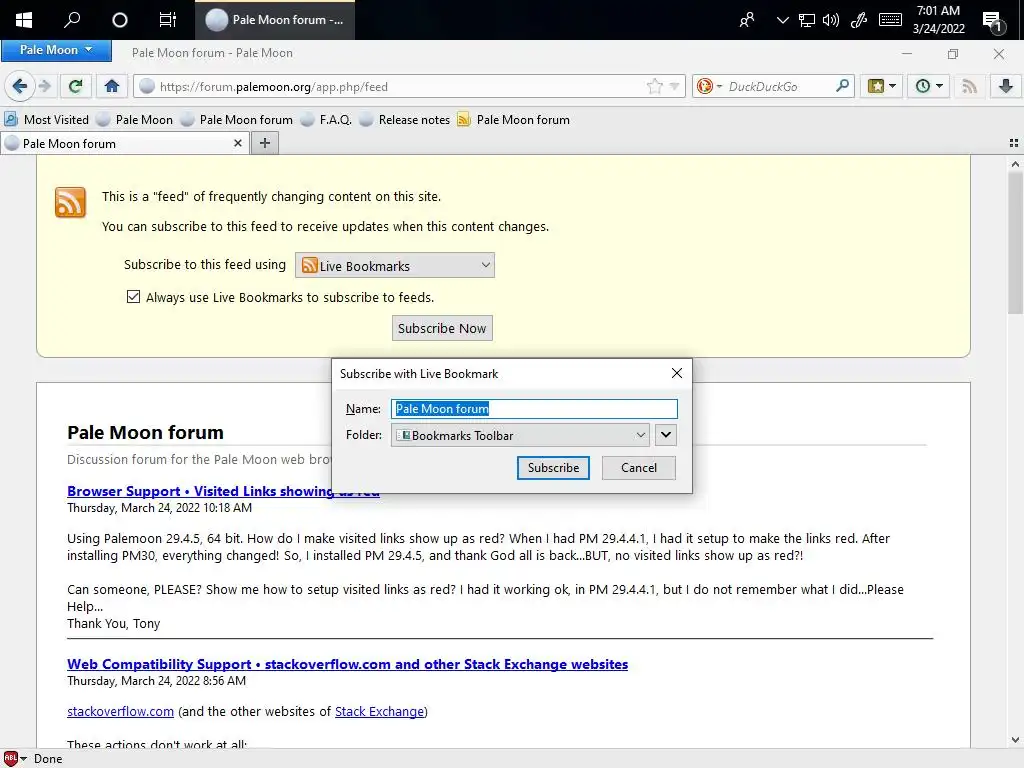Viewport: 1024px width, 768px height.
Task: Open the list all tabs button
Action: point(1014,143)
